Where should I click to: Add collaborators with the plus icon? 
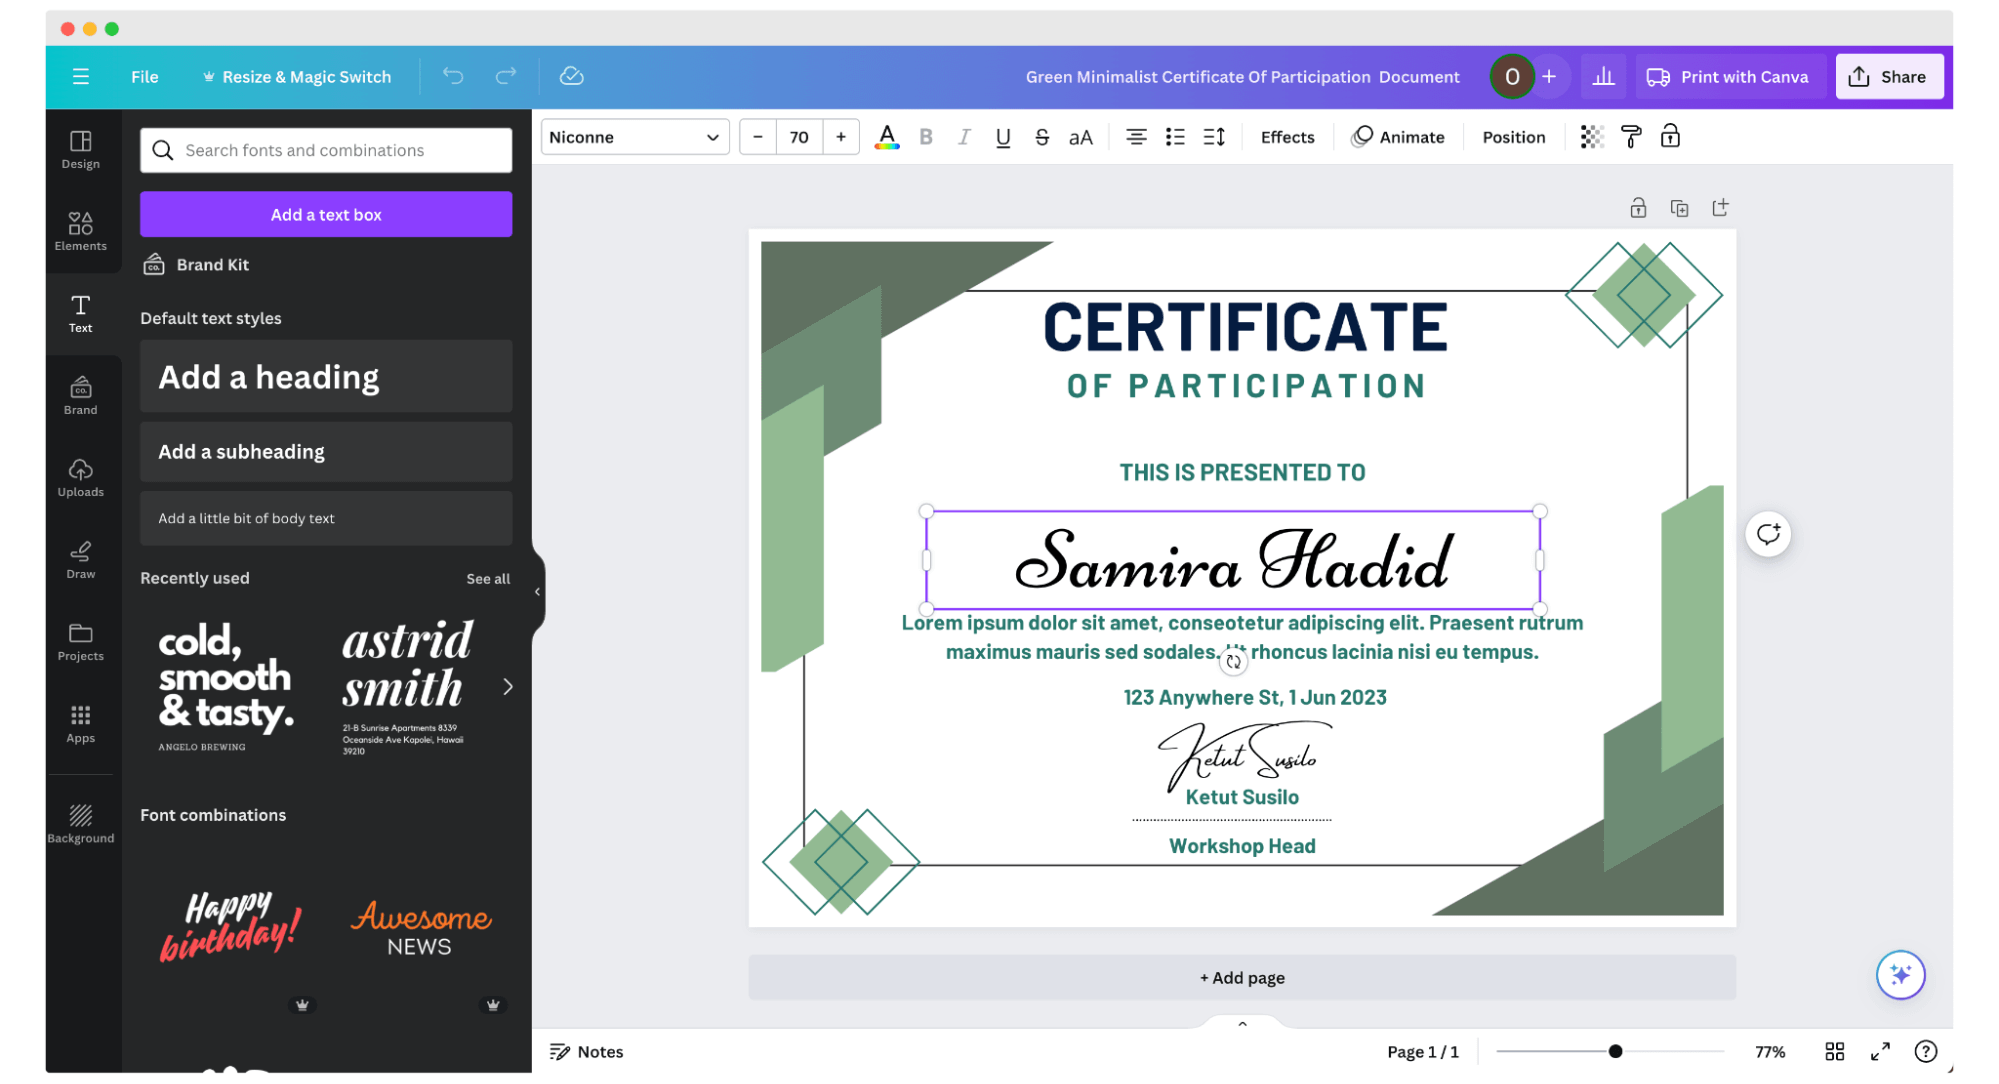1548,77
